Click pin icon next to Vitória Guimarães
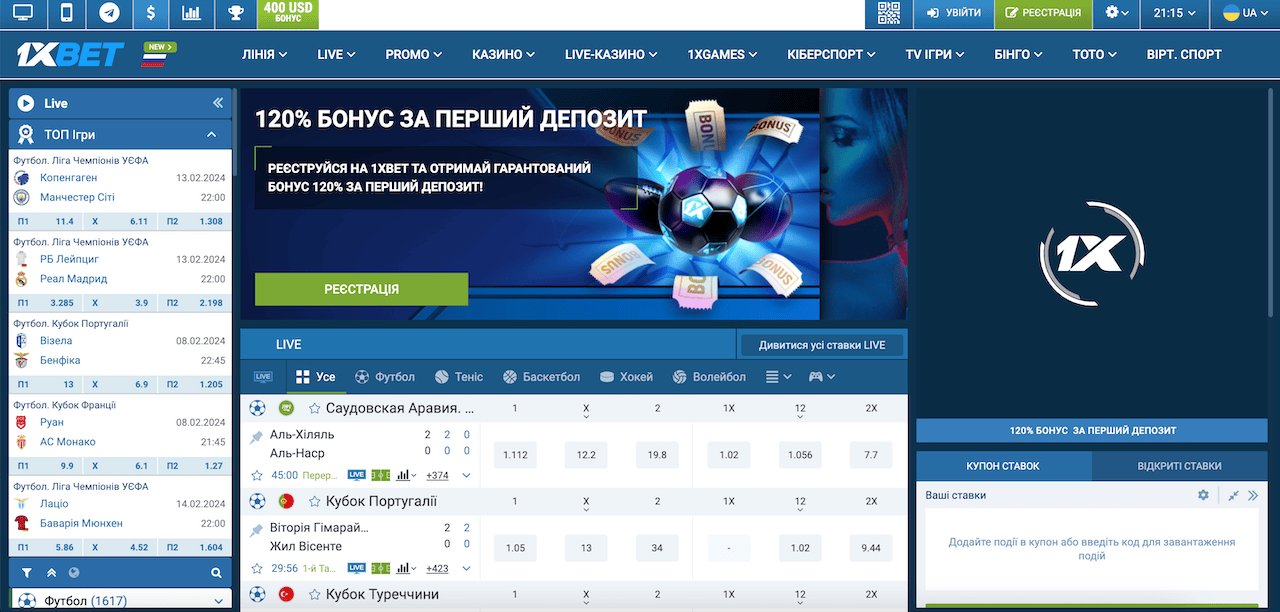The image size is (1280, 612). tap(256, 529)
